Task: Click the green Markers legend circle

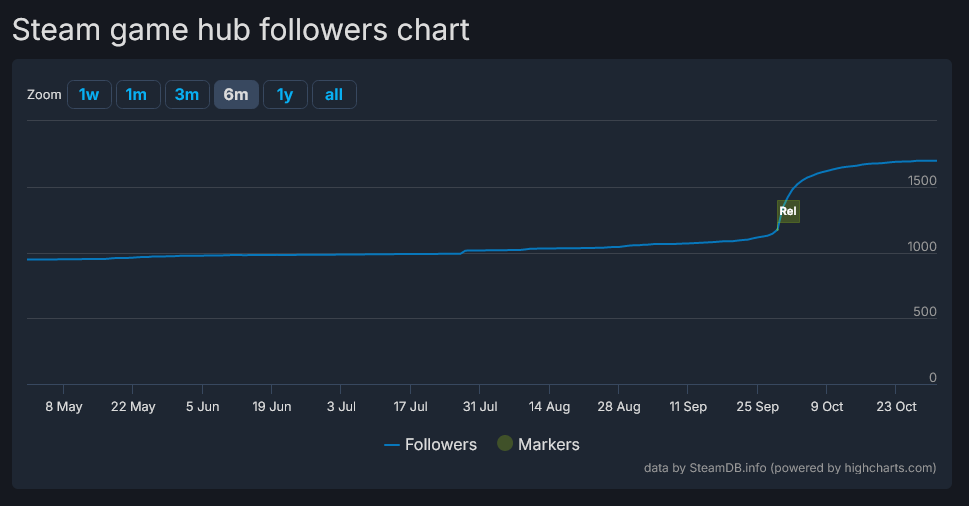Action: (x=505, y=444)
